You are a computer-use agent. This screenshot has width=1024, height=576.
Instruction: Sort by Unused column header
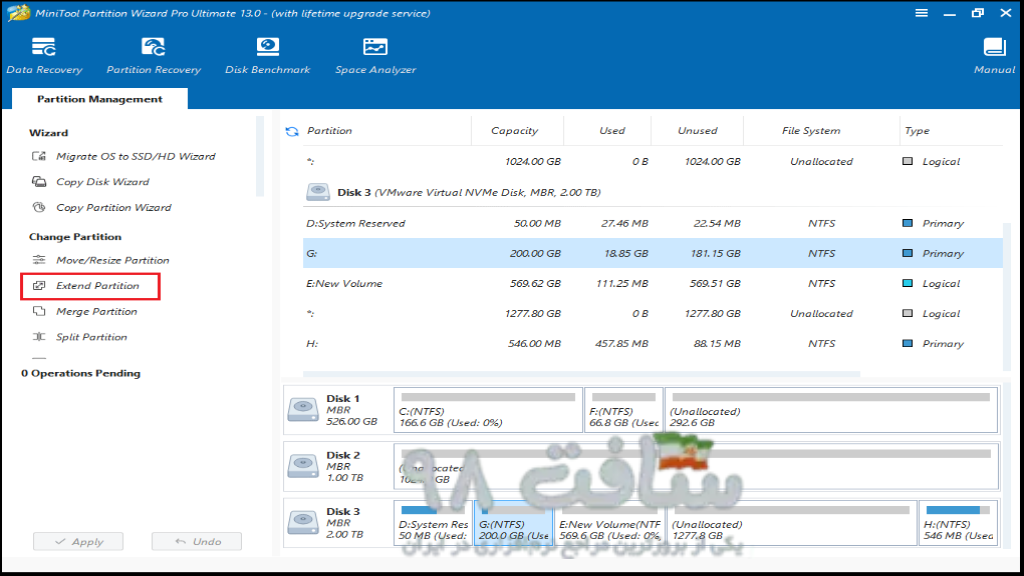pos(697,131)
